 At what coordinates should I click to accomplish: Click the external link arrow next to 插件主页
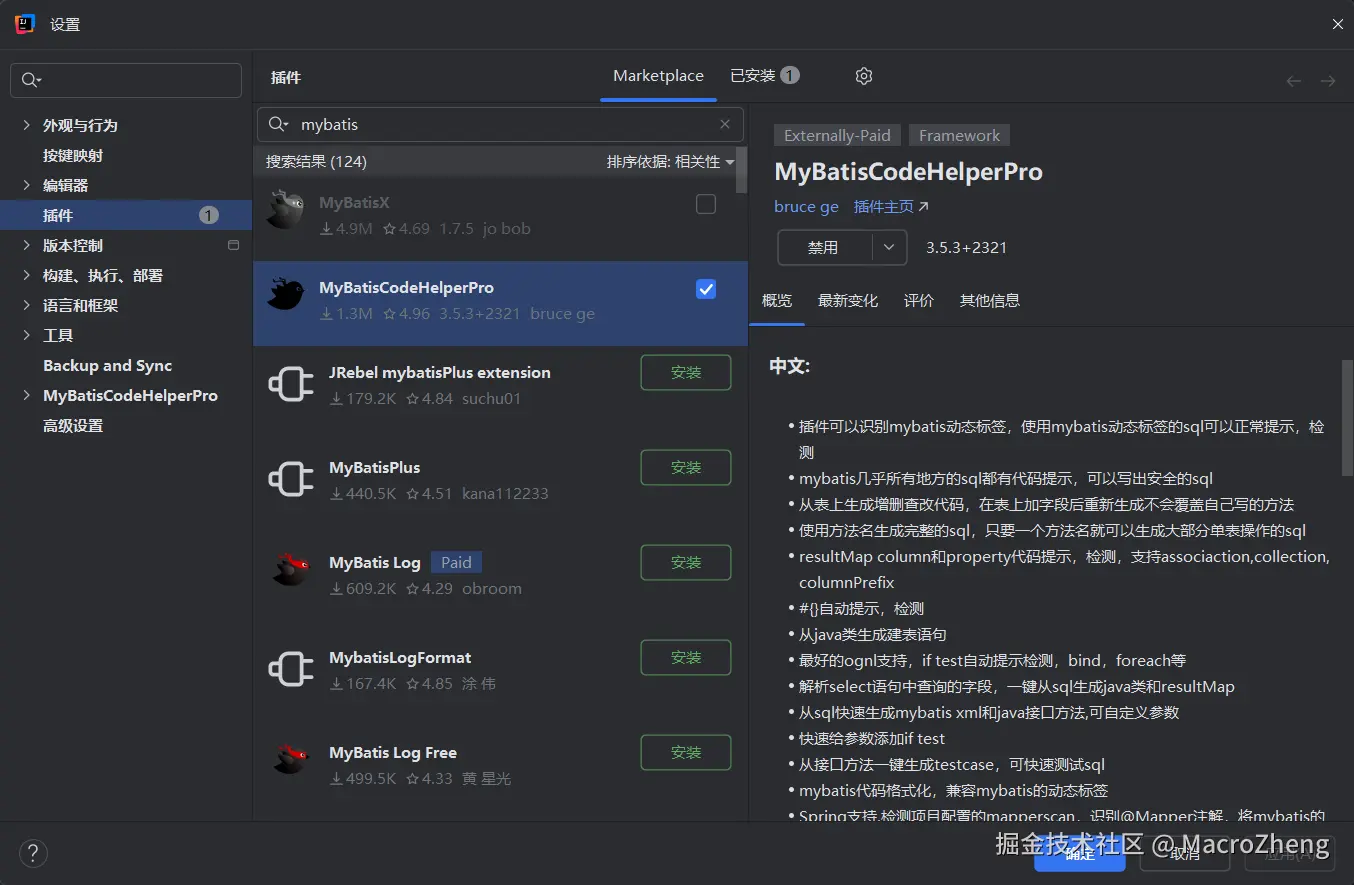pyautogui.click(x=923, y=206)
